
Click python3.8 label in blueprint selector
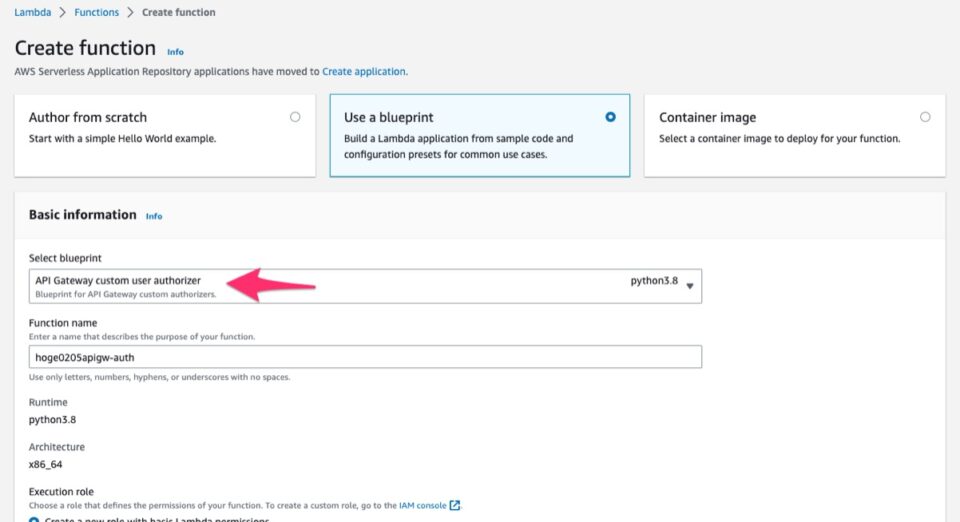click(x=653, y=281)
